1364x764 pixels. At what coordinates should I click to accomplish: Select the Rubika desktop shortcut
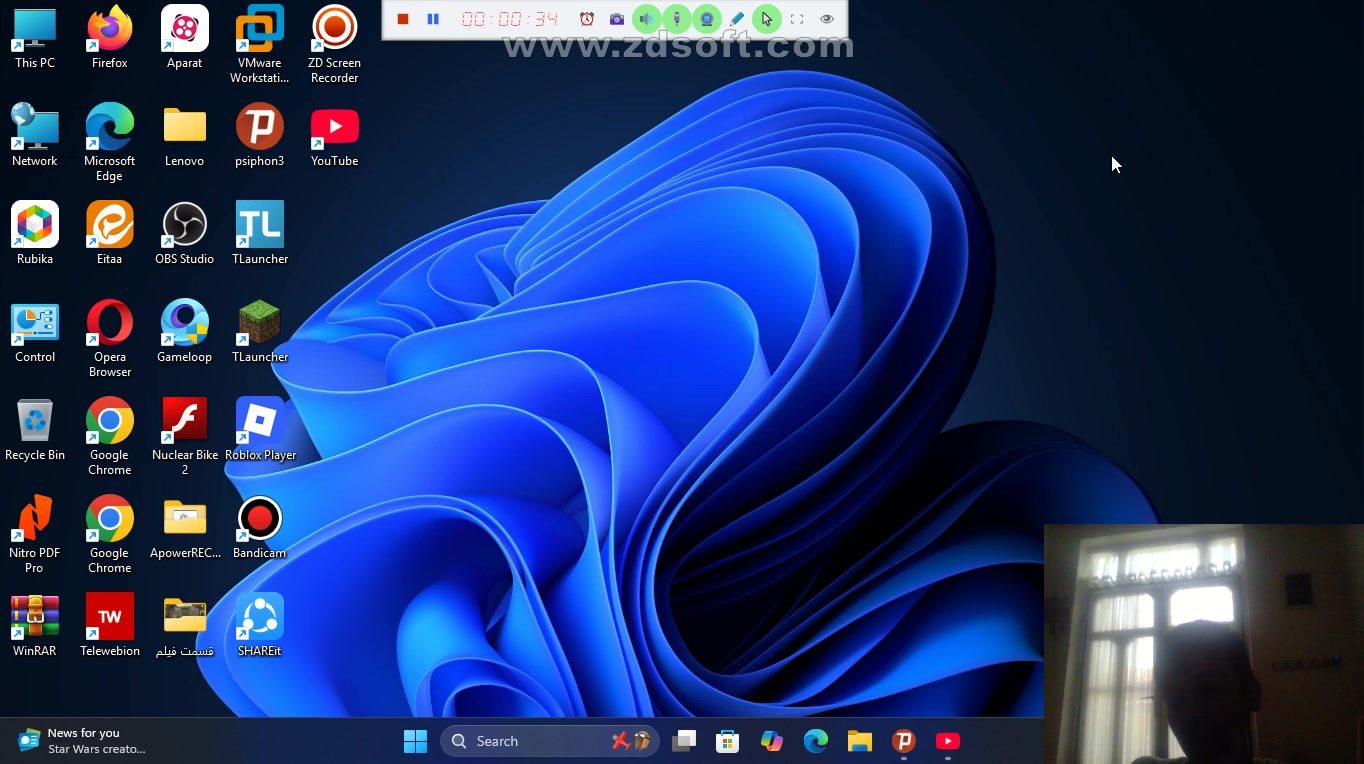(x=35, y=234)
